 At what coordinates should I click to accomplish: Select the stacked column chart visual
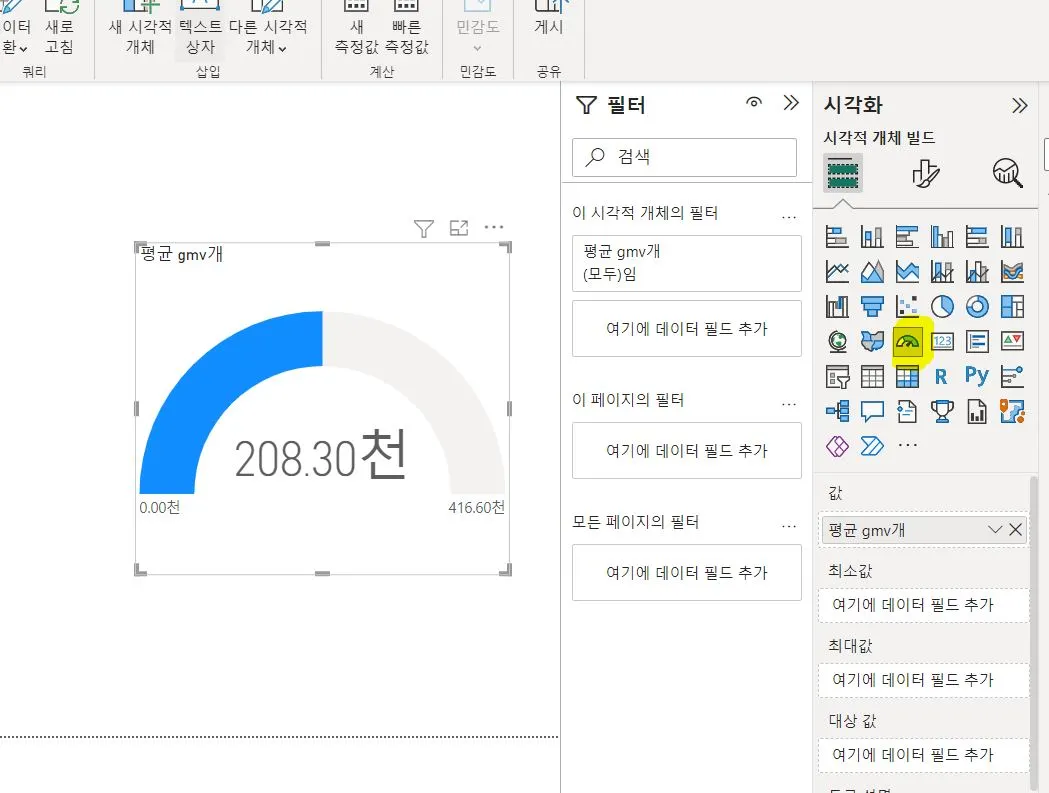point(872,237)
